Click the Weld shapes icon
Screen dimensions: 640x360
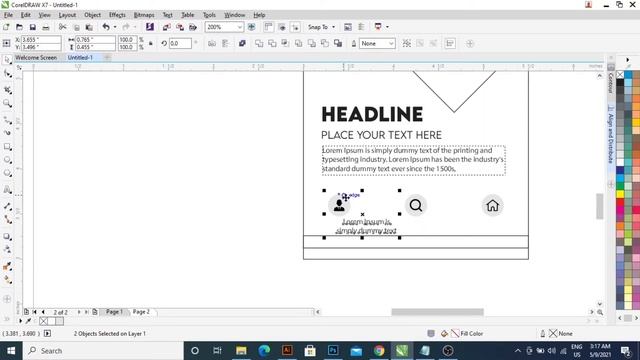[259, 43]
